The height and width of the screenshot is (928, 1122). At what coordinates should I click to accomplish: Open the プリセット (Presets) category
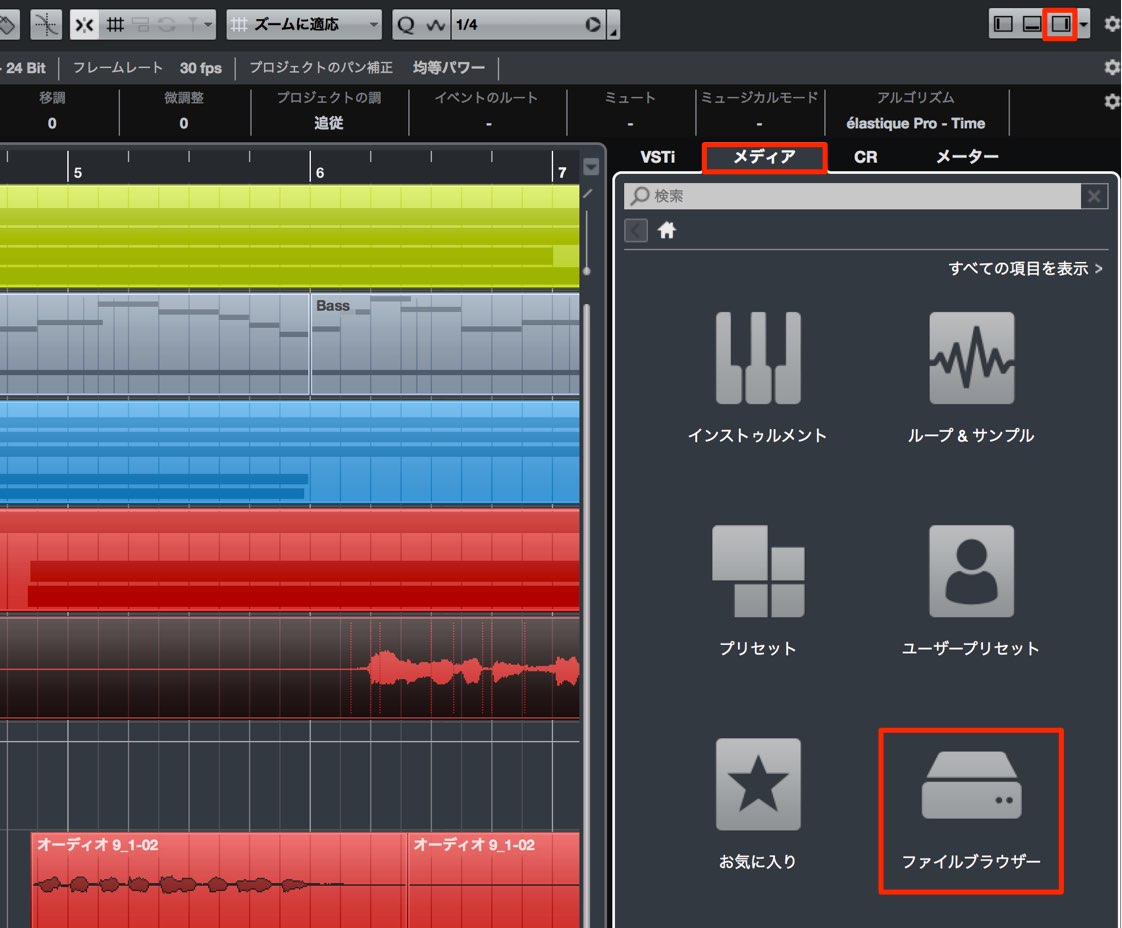757,590
